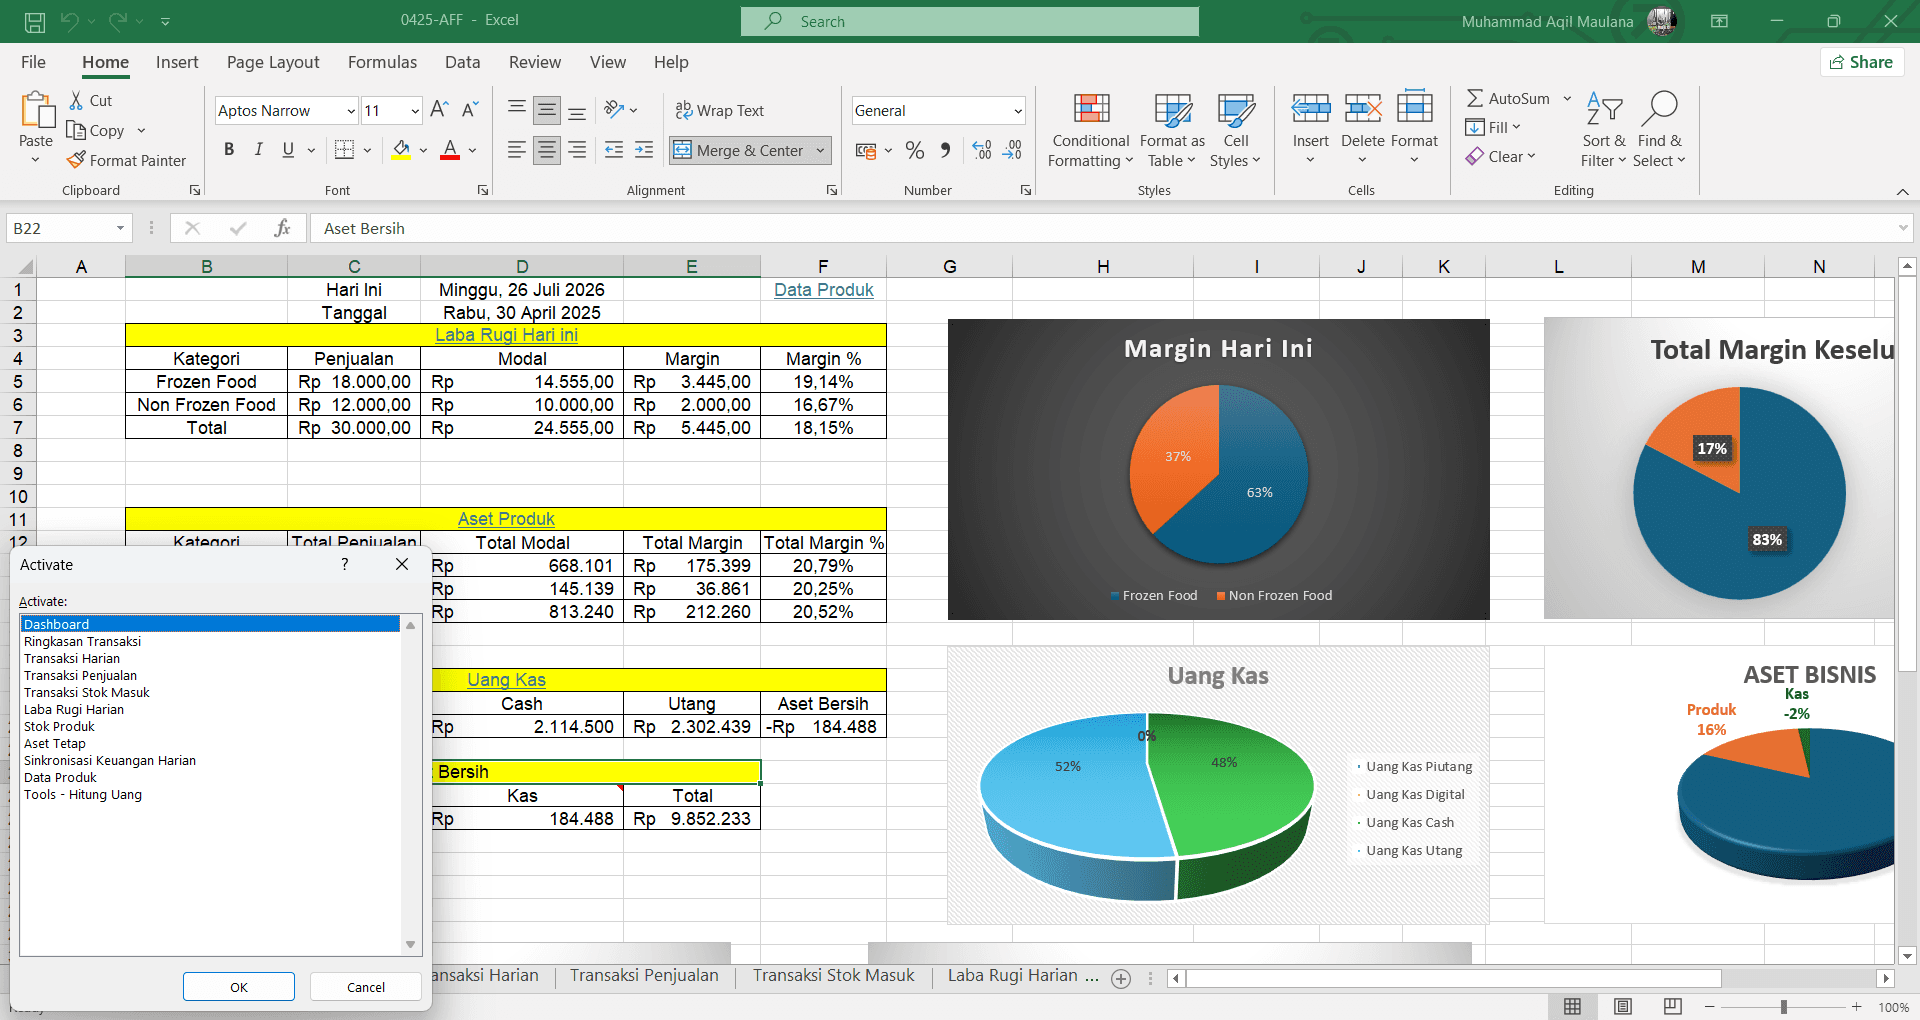Viewport: 1920px width, 1020px height.
Task: Click OK in the Activate dialog
Action: (239, 987)
